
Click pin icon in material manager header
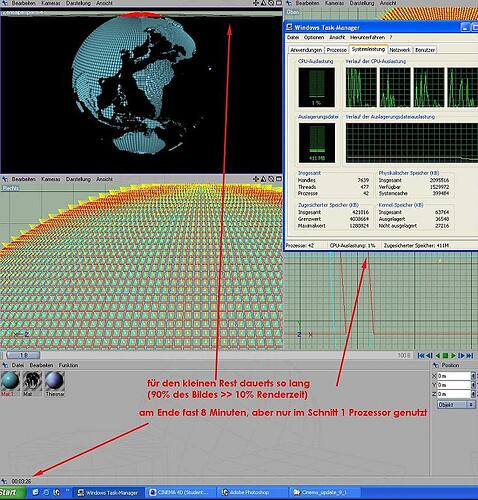5,365
